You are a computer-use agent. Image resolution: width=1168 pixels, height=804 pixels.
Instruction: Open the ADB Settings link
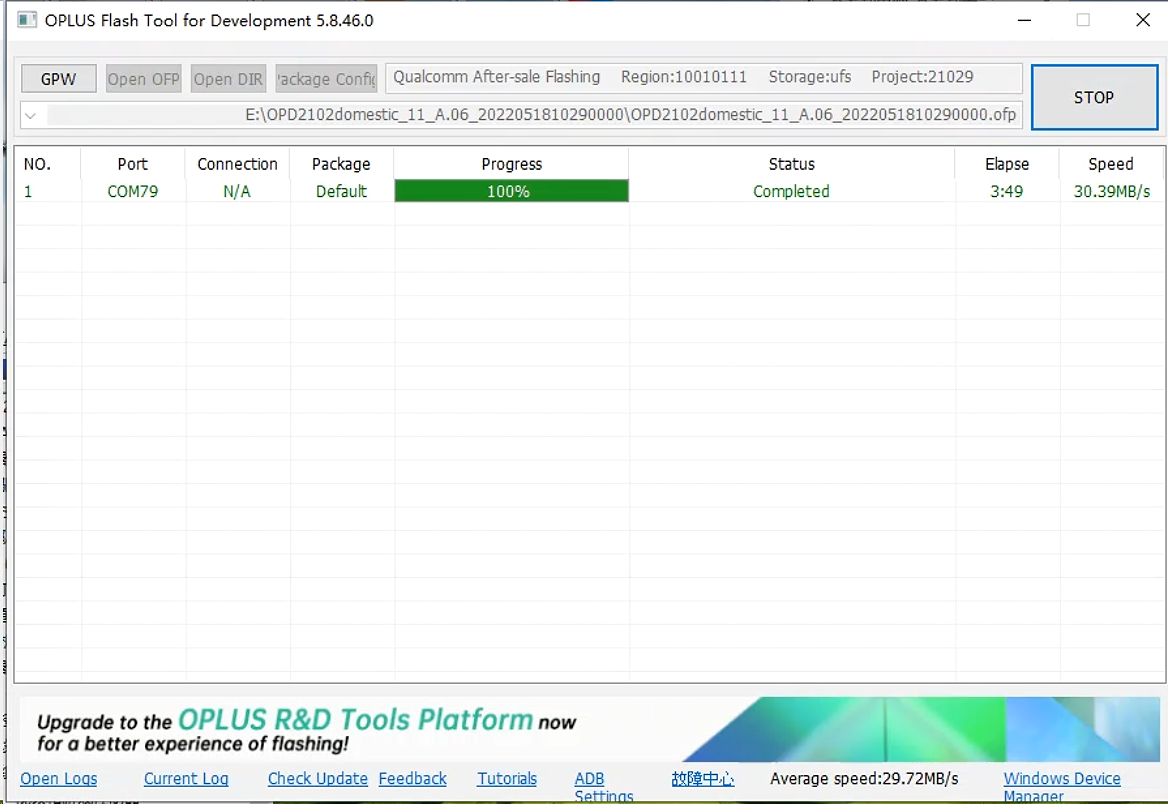[603, 787]
